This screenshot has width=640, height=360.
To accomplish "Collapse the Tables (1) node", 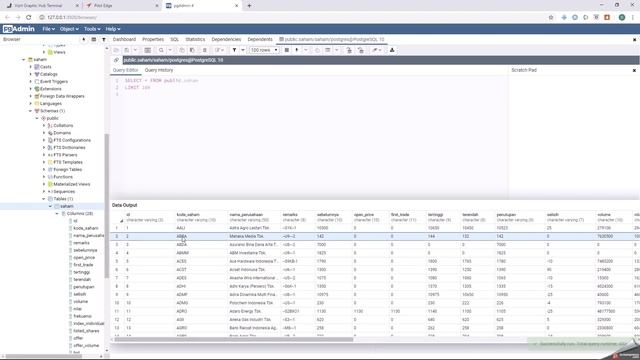I will pyautogui.click(x=44, y=199).
